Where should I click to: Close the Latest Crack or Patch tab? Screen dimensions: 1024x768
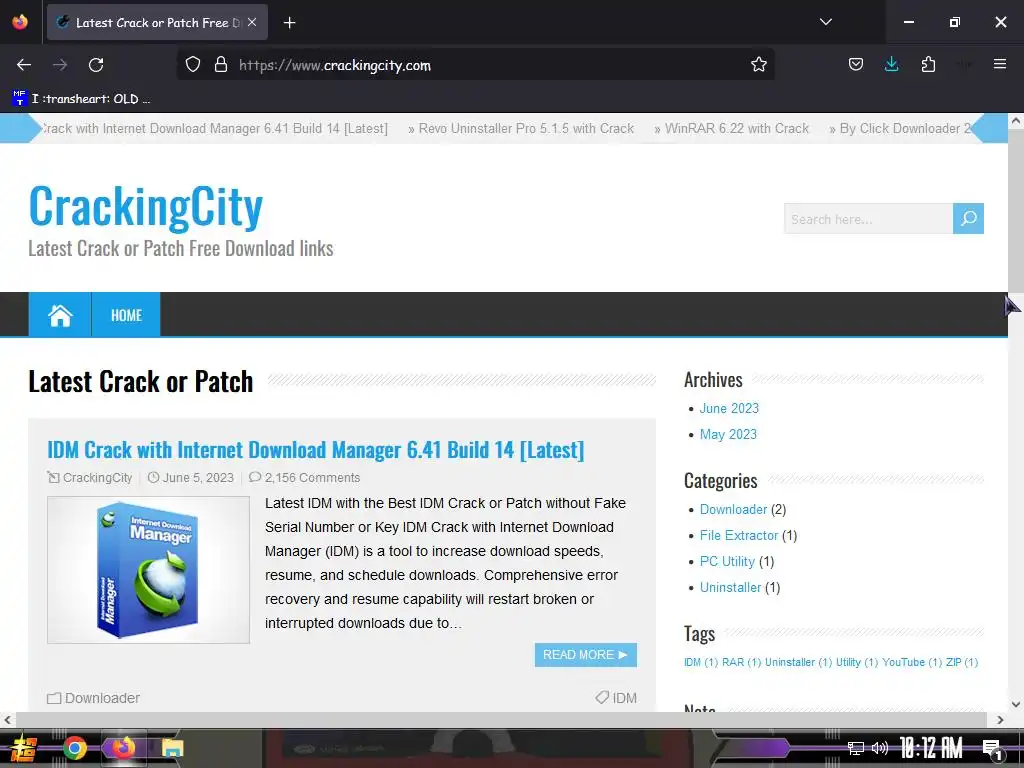tap(252, 22)
